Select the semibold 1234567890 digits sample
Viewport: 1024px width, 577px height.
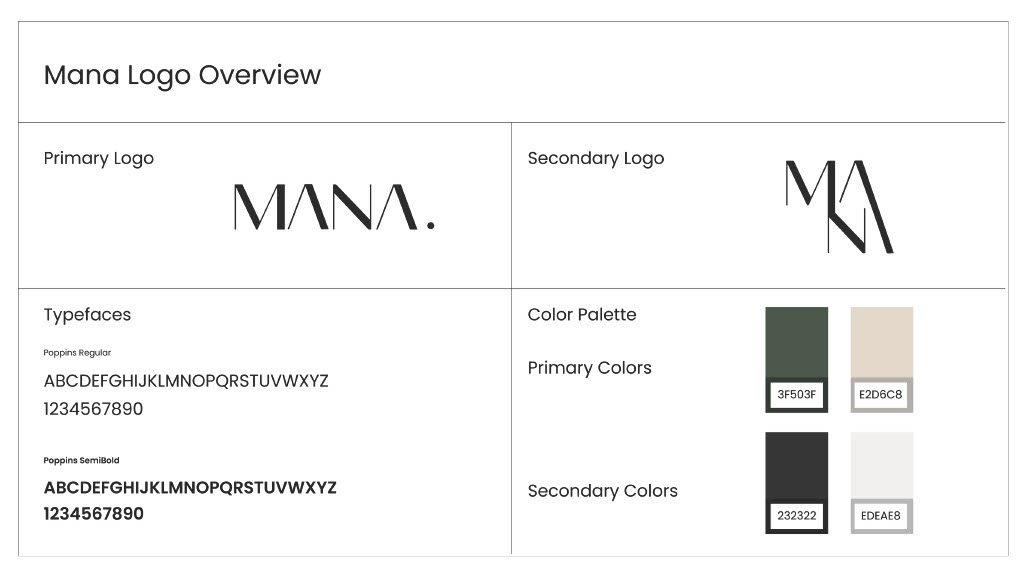[94, 514]
